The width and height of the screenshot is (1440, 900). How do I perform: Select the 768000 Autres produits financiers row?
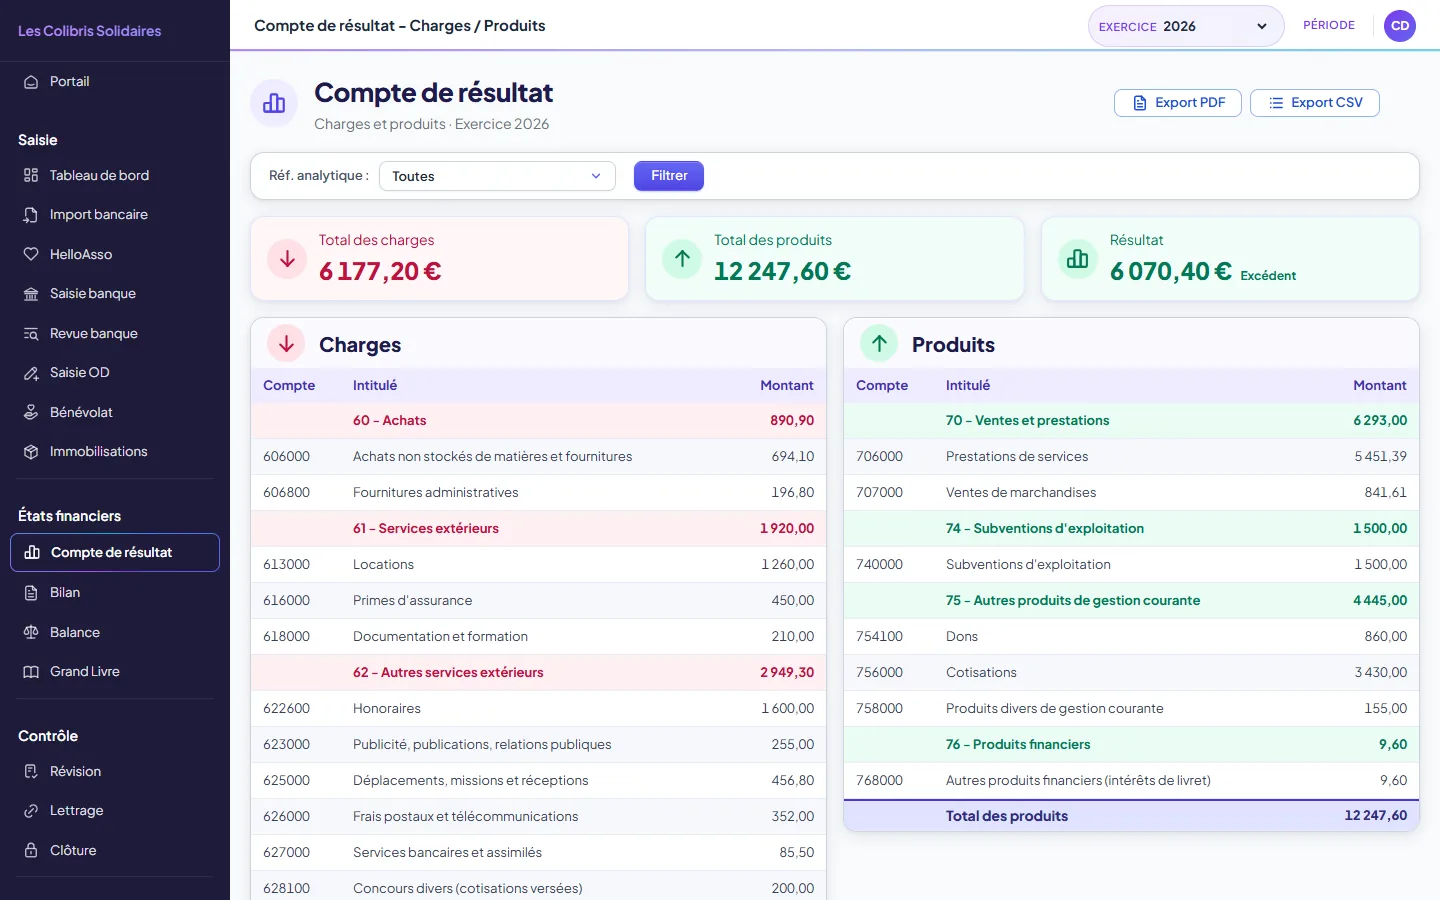click(x=1131, y=781)
